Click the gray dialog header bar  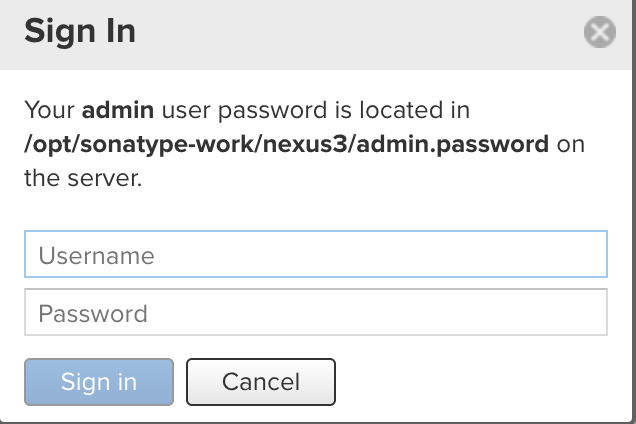pyautogui.click(x=350, y=33)
